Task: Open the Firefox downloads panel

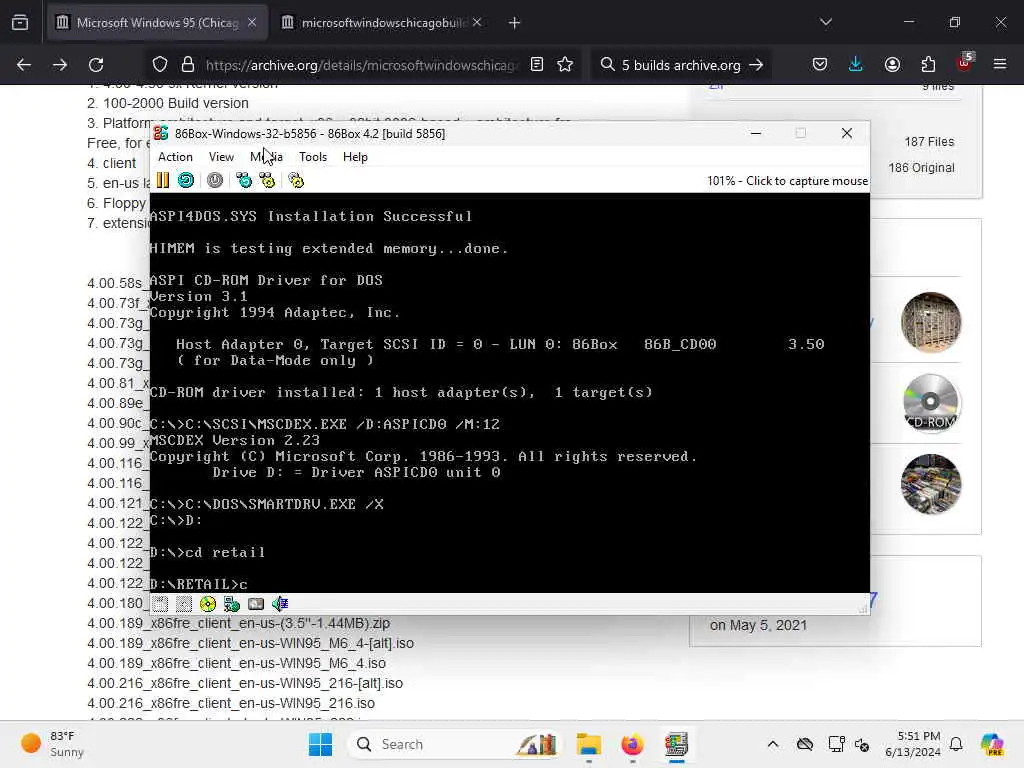Action: point(856,65)
